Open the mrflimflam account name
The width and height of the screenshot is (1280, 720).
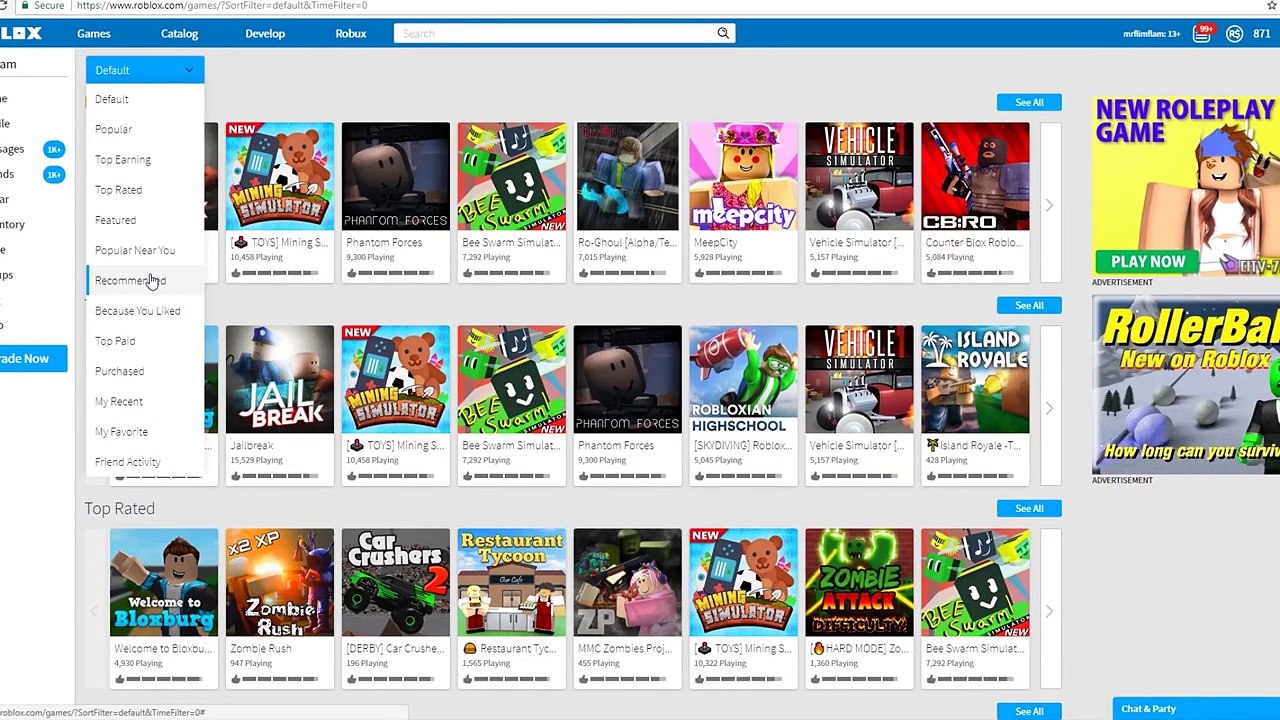coord(1152,34)
